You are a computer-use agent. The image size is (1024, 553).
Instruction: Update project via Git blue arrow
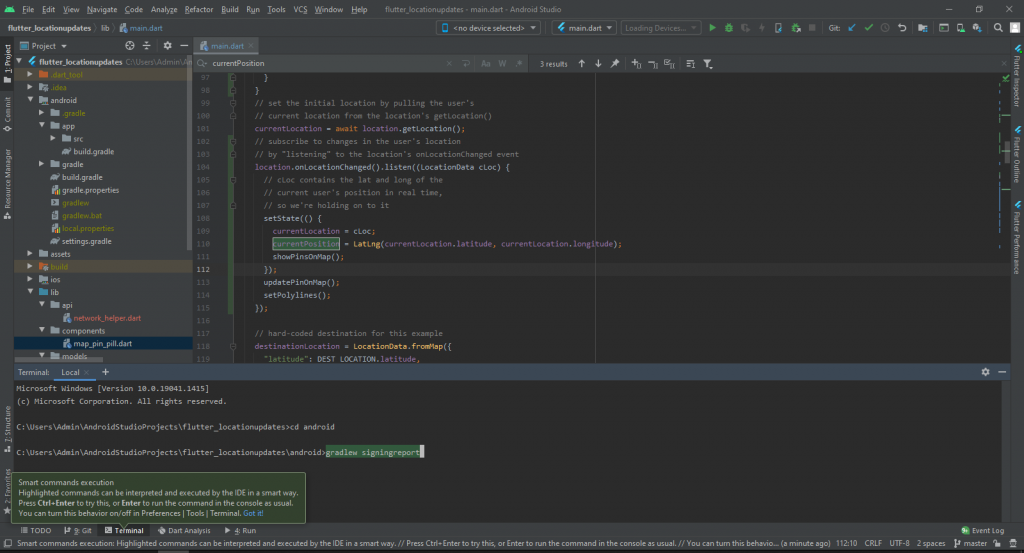tap(852, 28)
